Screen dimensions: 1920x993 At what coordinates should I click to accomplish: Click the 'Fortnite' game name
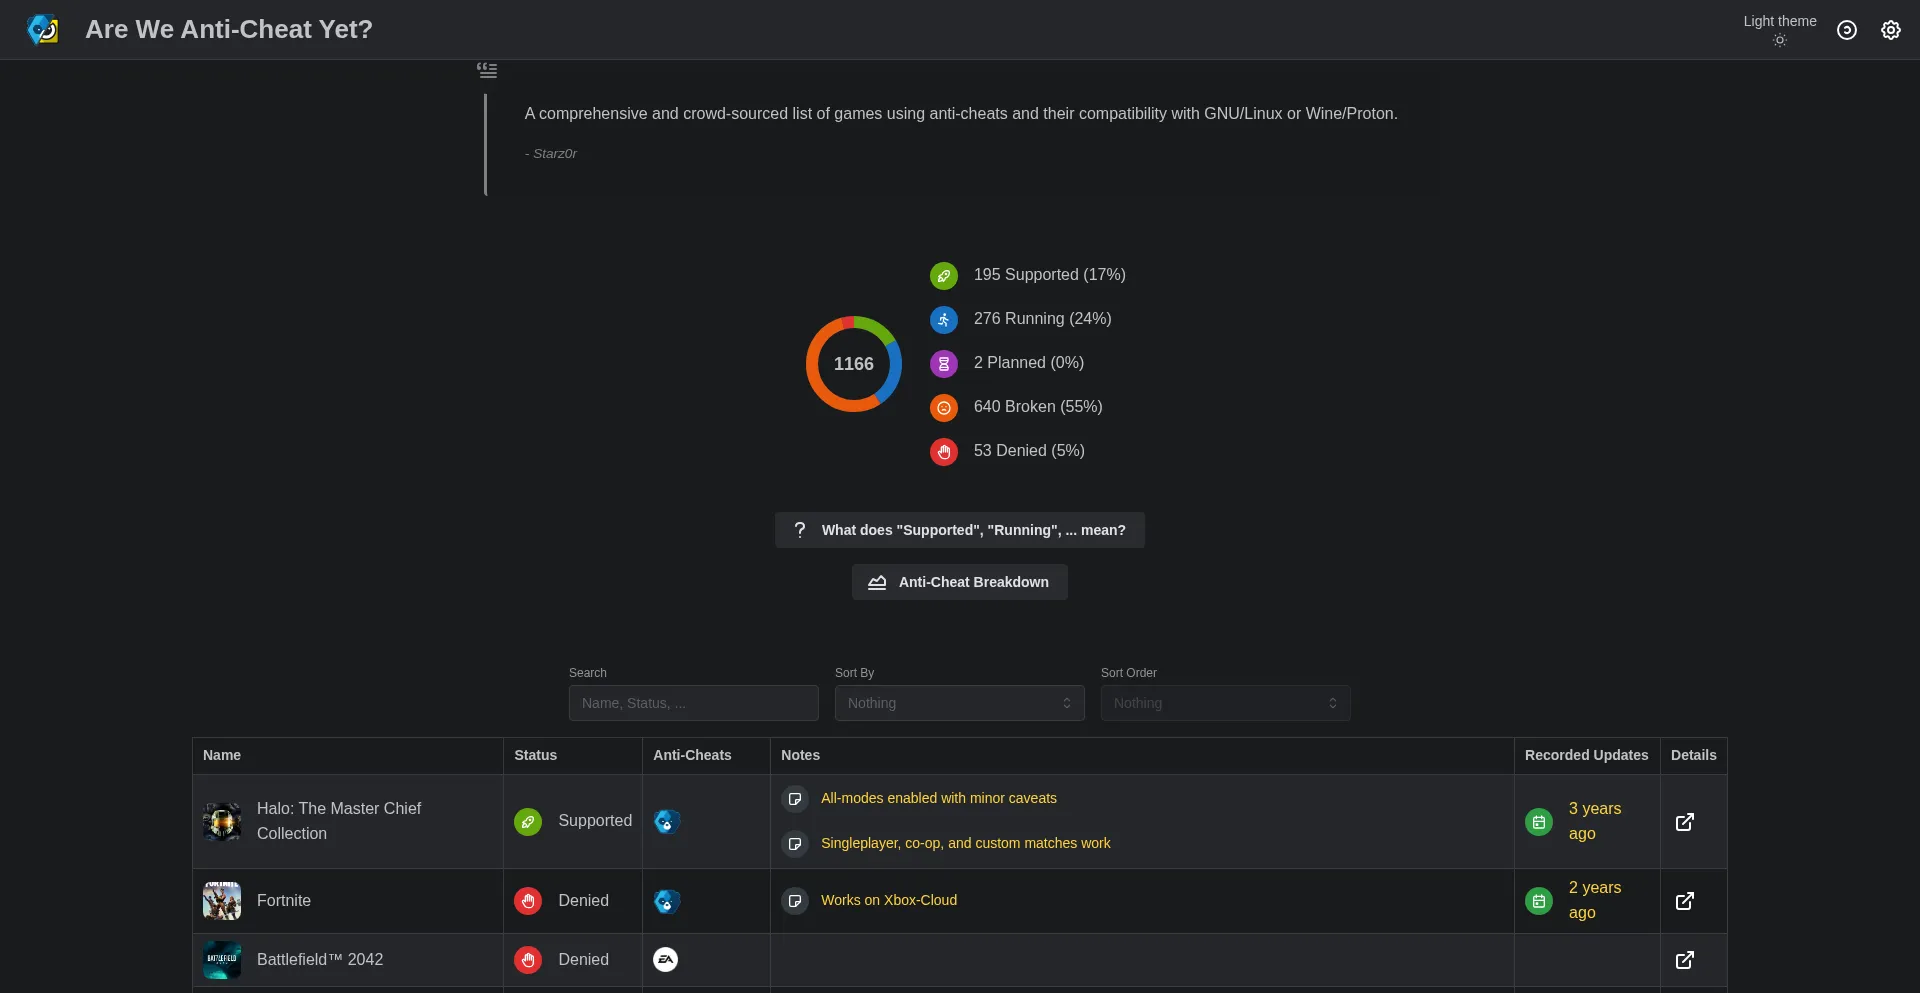coord(284,900)
